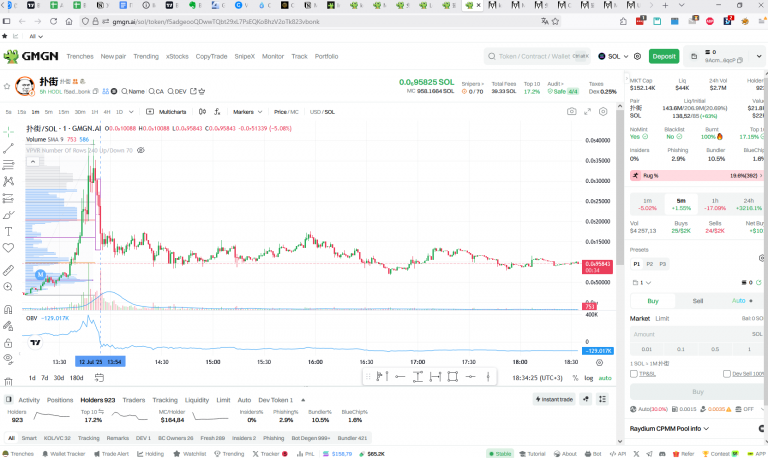This screenshot has height=458, width=768.
Task: Open the indicators fx menu
Action: coord(217,112)
